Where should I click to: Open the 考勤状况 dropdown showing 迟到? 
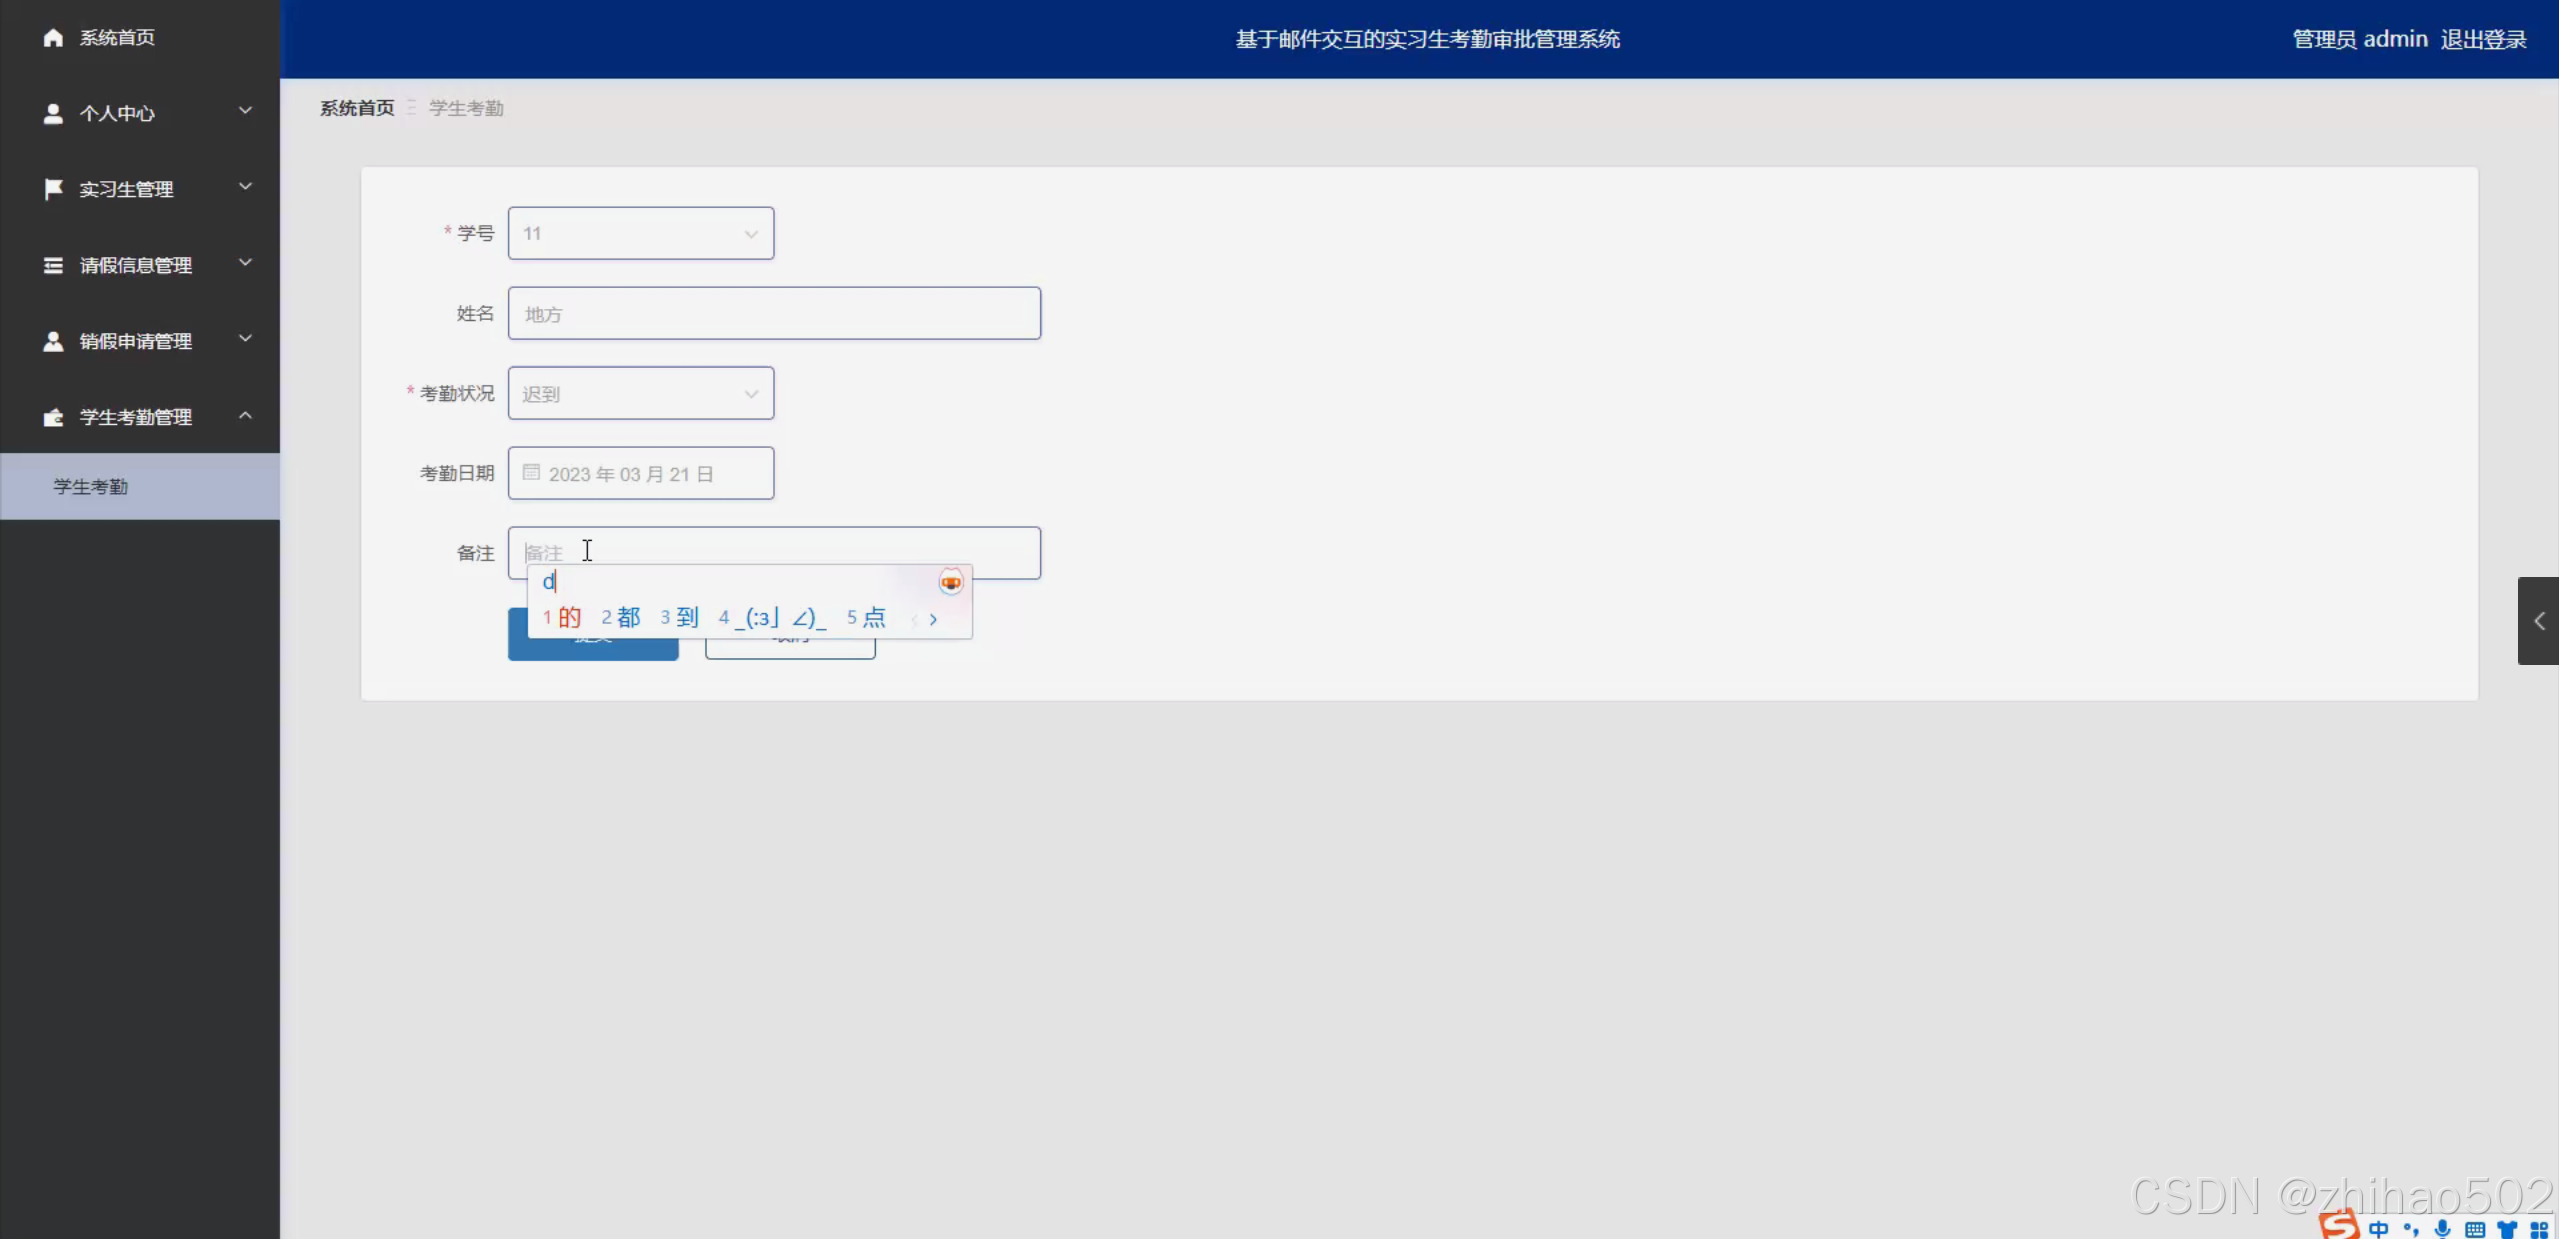pyautogui.click(x=640, y=393)
